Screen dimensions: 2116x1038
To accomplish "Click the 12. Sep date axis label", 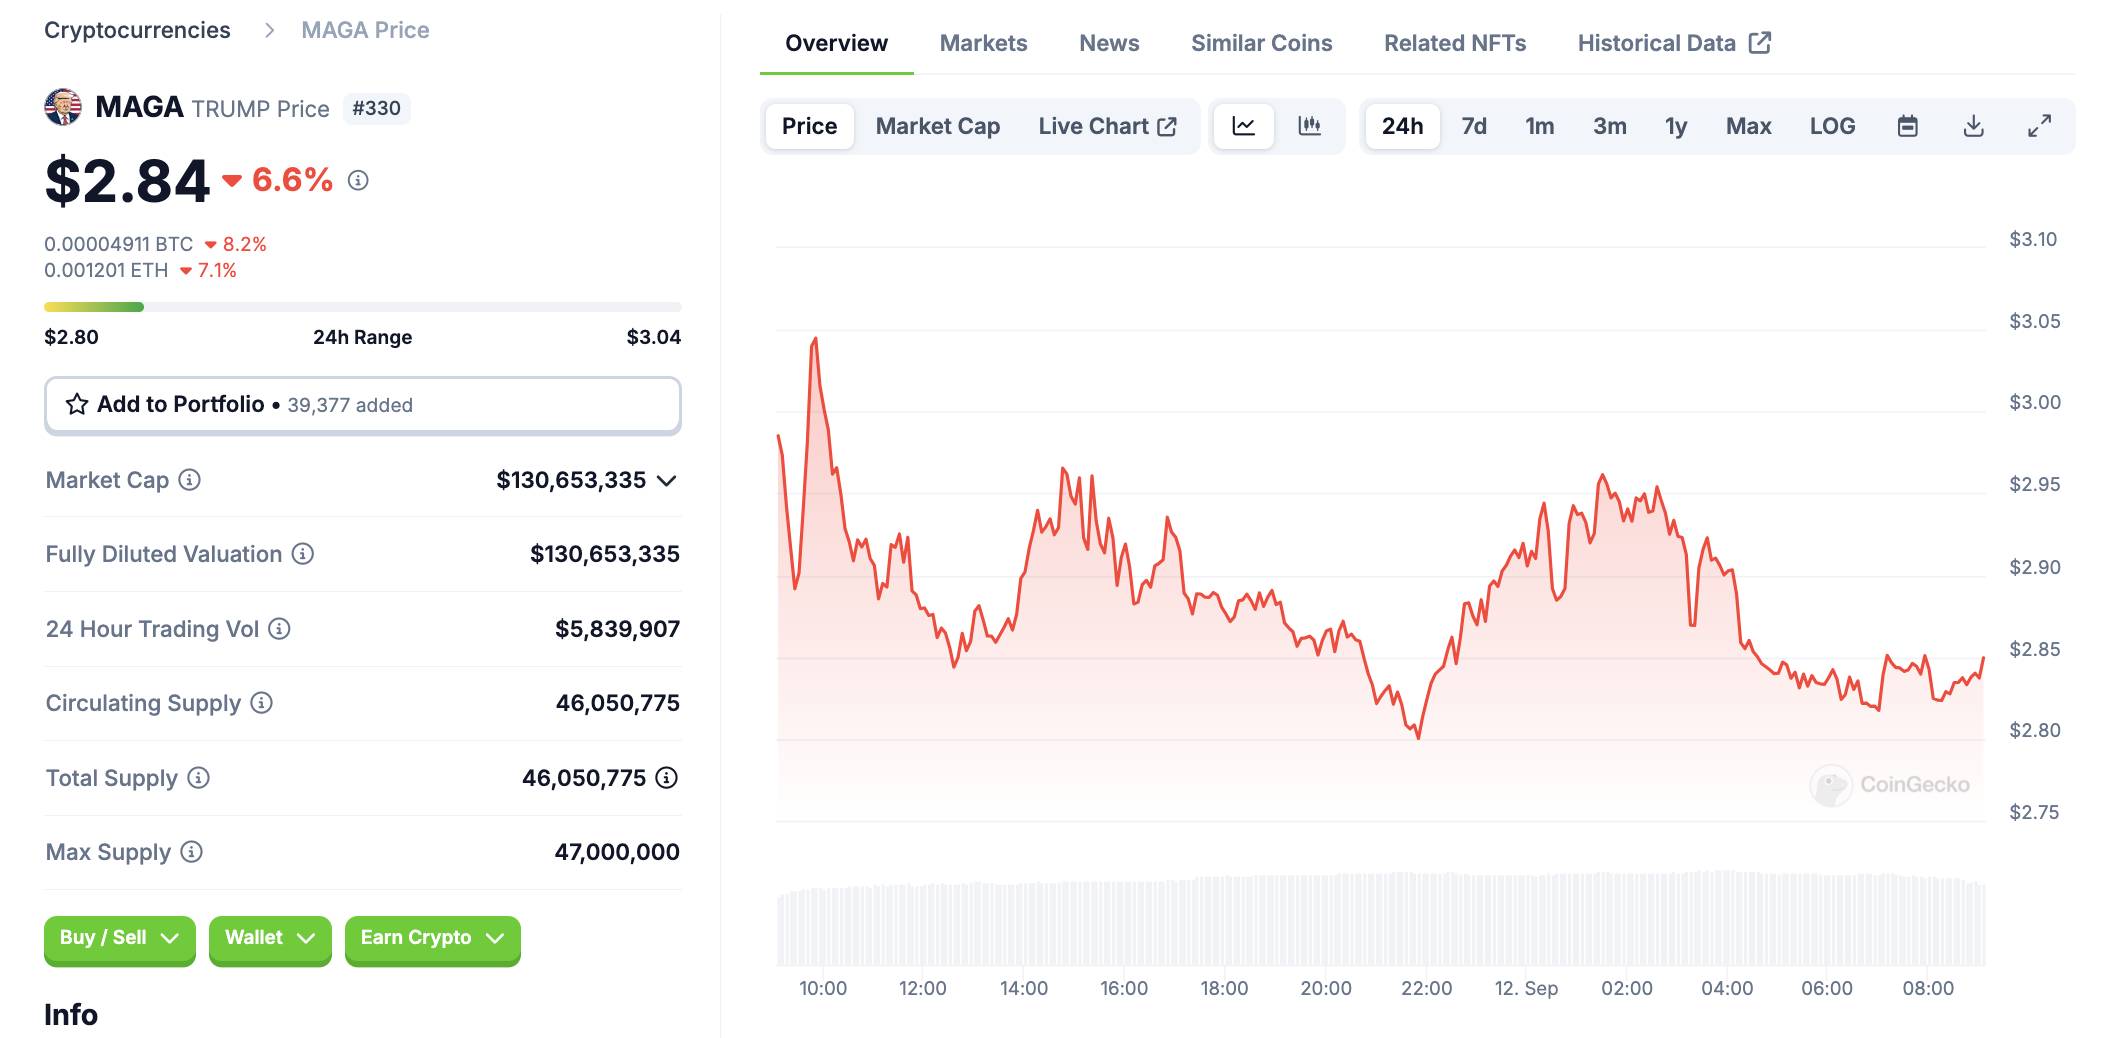I will (1526, 988).
